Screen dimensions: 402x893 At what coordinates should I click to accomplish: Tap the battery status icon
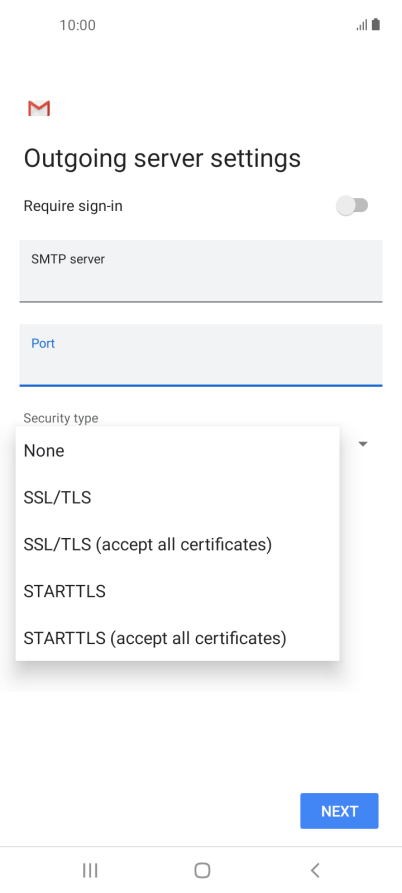coord(376,24)
